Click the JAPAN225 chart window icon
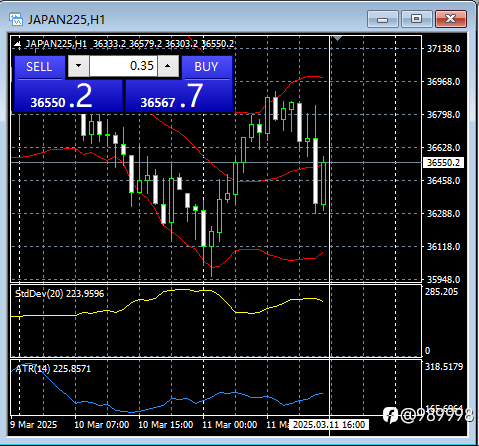The width and height of the screenshot is (479, 446). click(x=16, y=19)
